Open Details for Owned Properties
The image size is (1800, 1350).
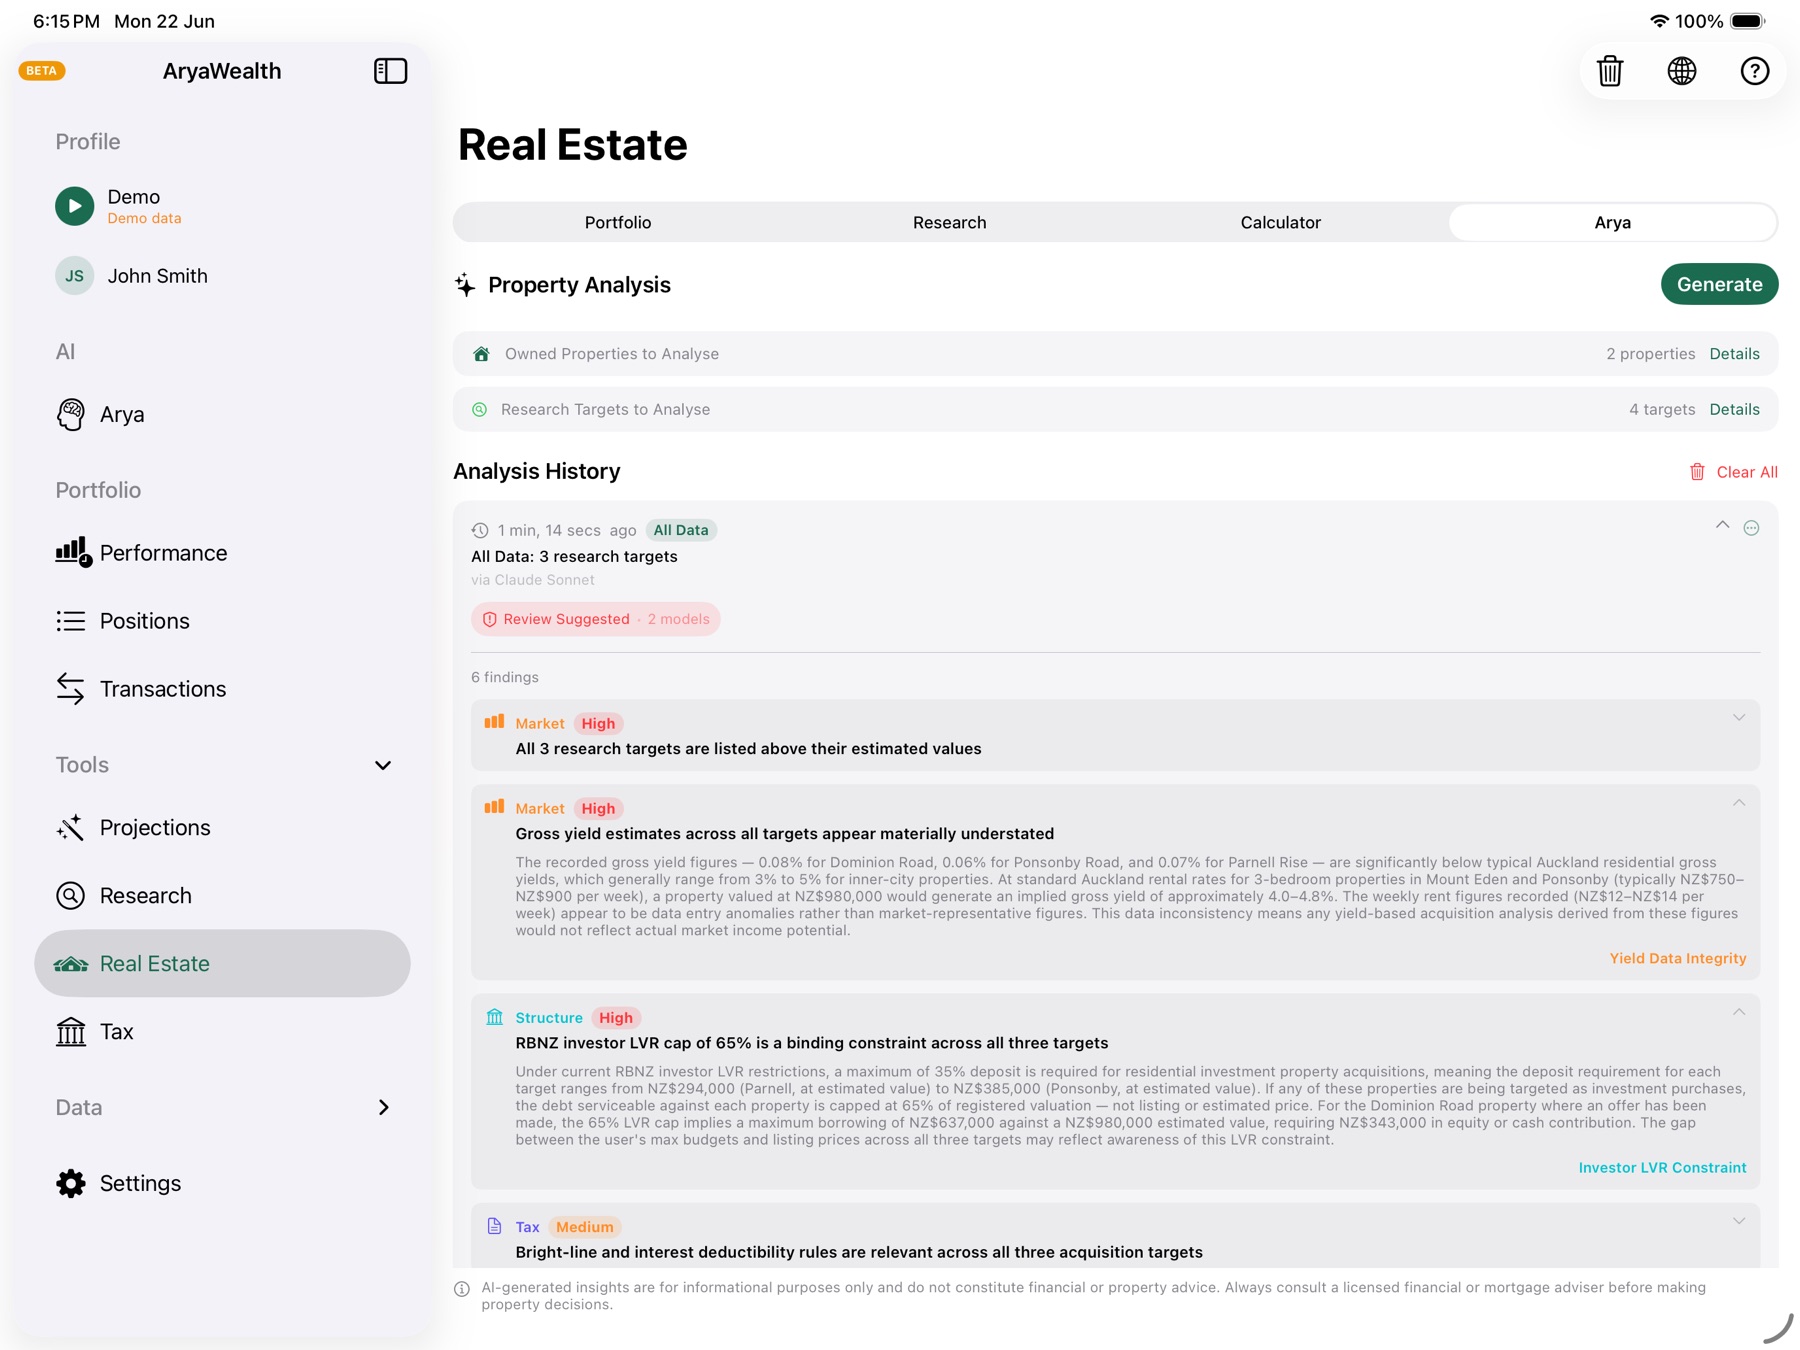(1734, 354)
